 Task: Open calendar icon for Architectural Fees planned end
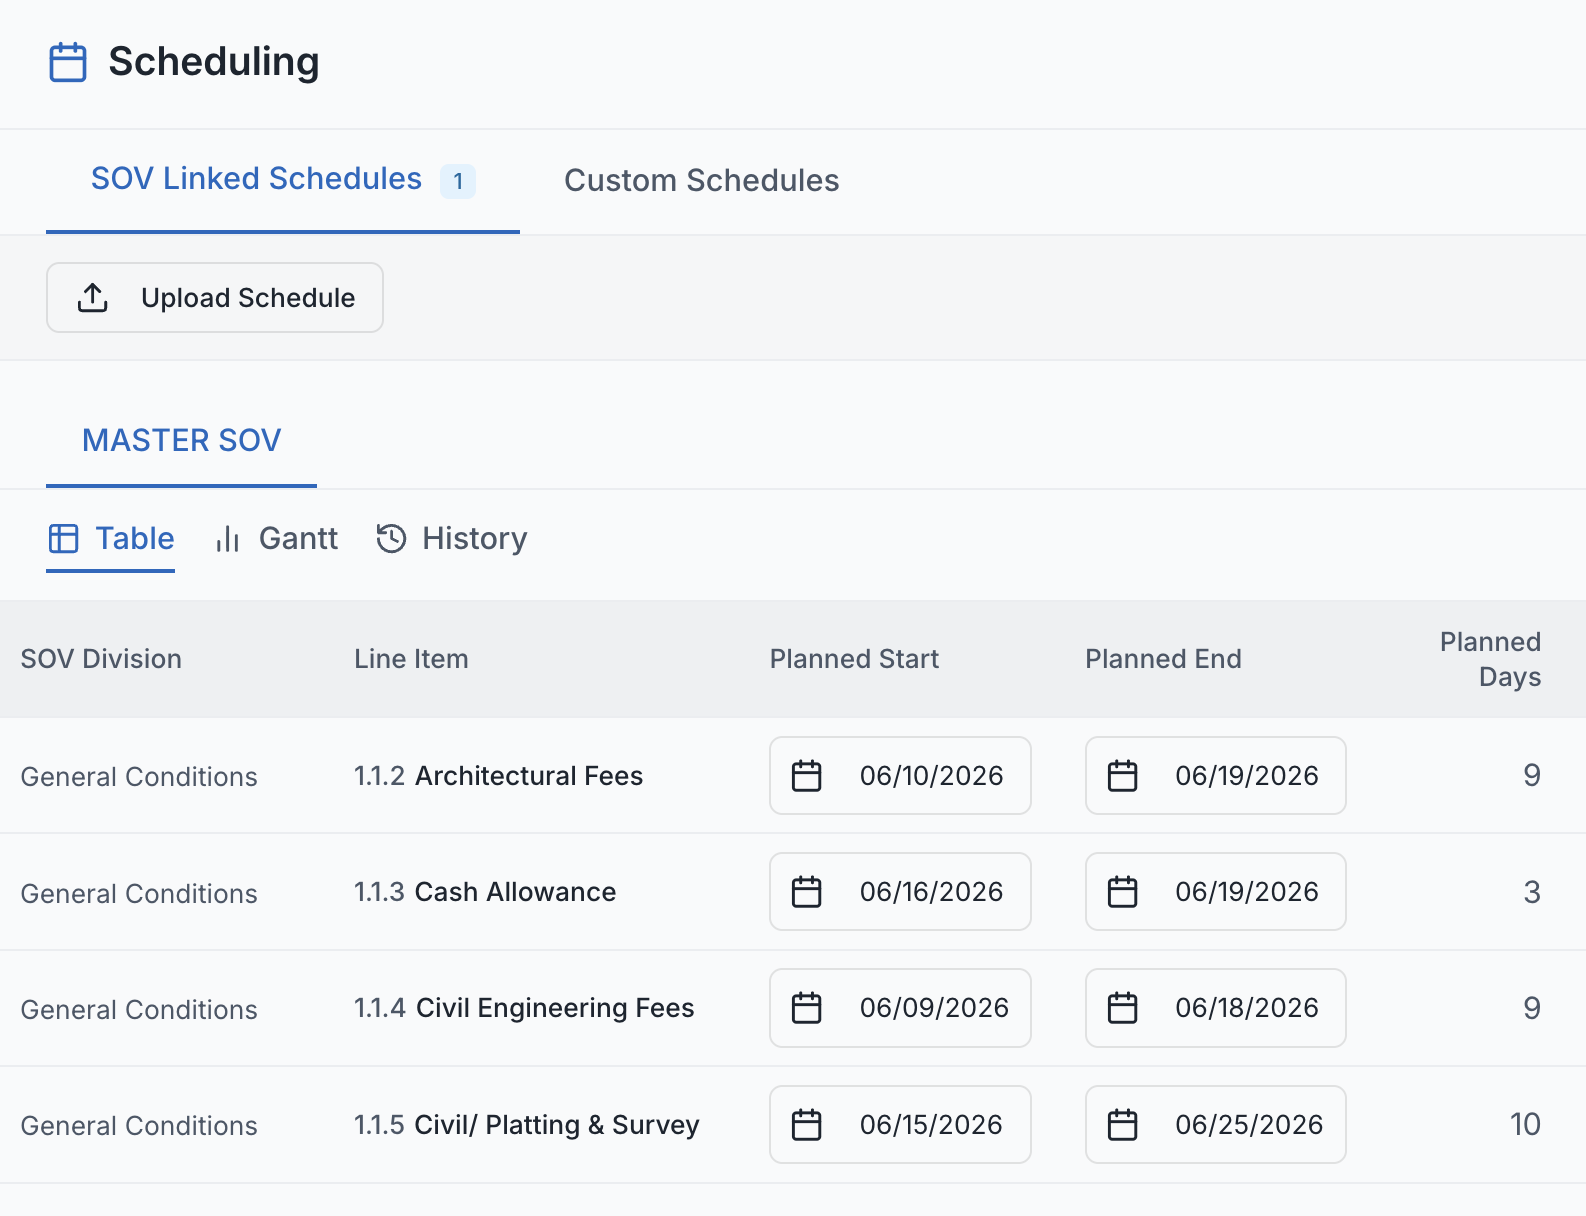[1123, 776]
